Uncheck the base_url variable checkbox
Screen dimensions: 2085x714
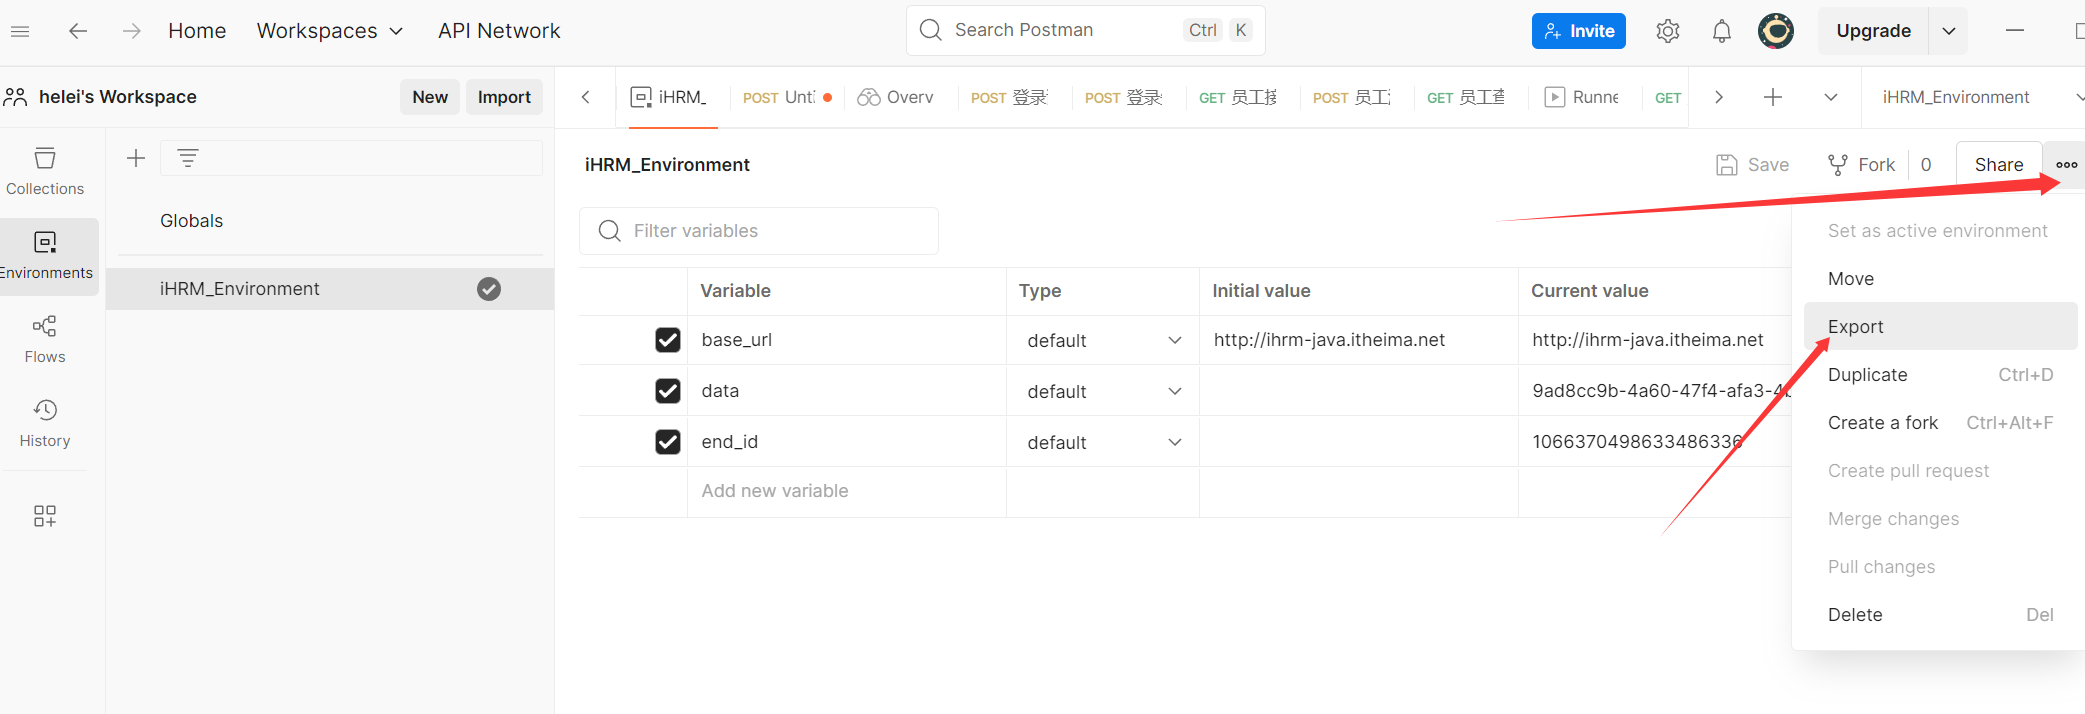668,340
